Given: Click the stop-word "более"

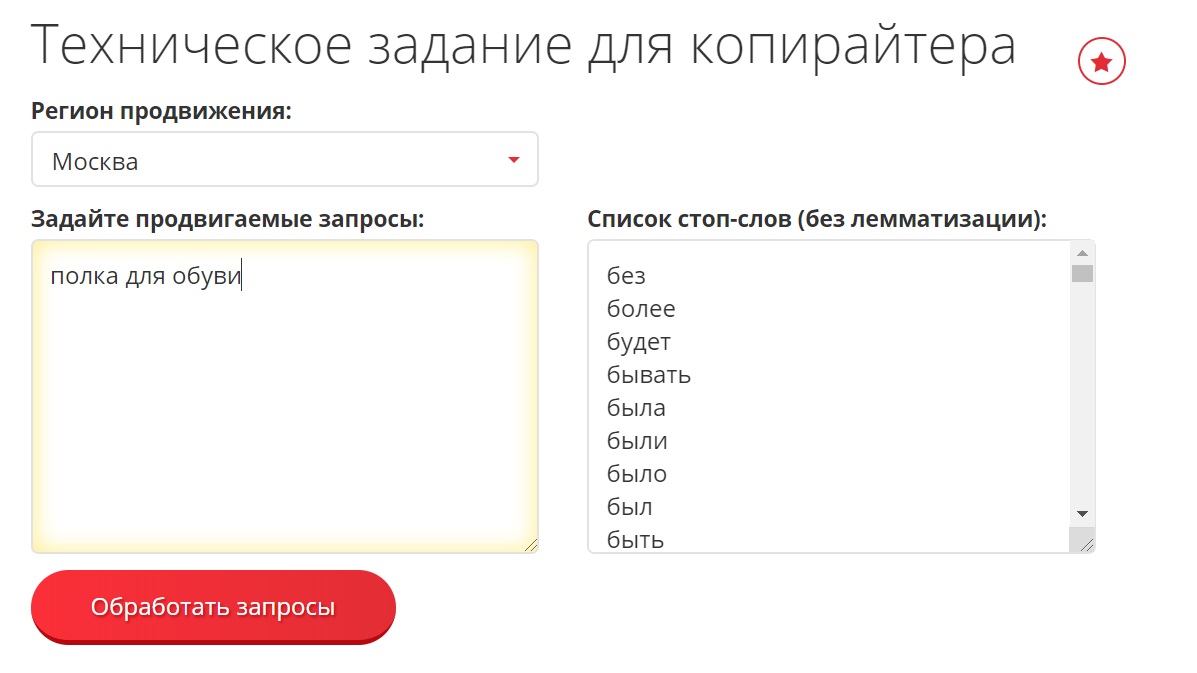Looking at the screenshot, I should 641,309.
